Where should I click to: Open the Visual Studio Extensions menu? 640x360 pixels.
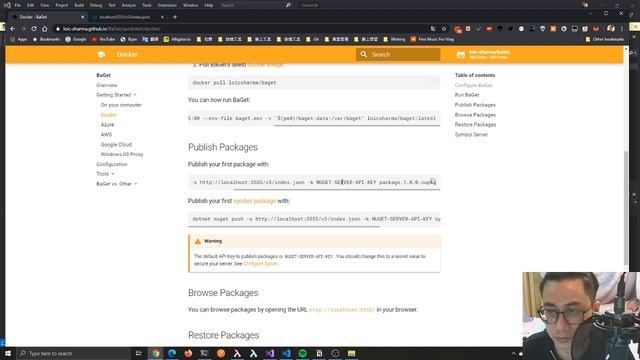click(x=167, y=5)
